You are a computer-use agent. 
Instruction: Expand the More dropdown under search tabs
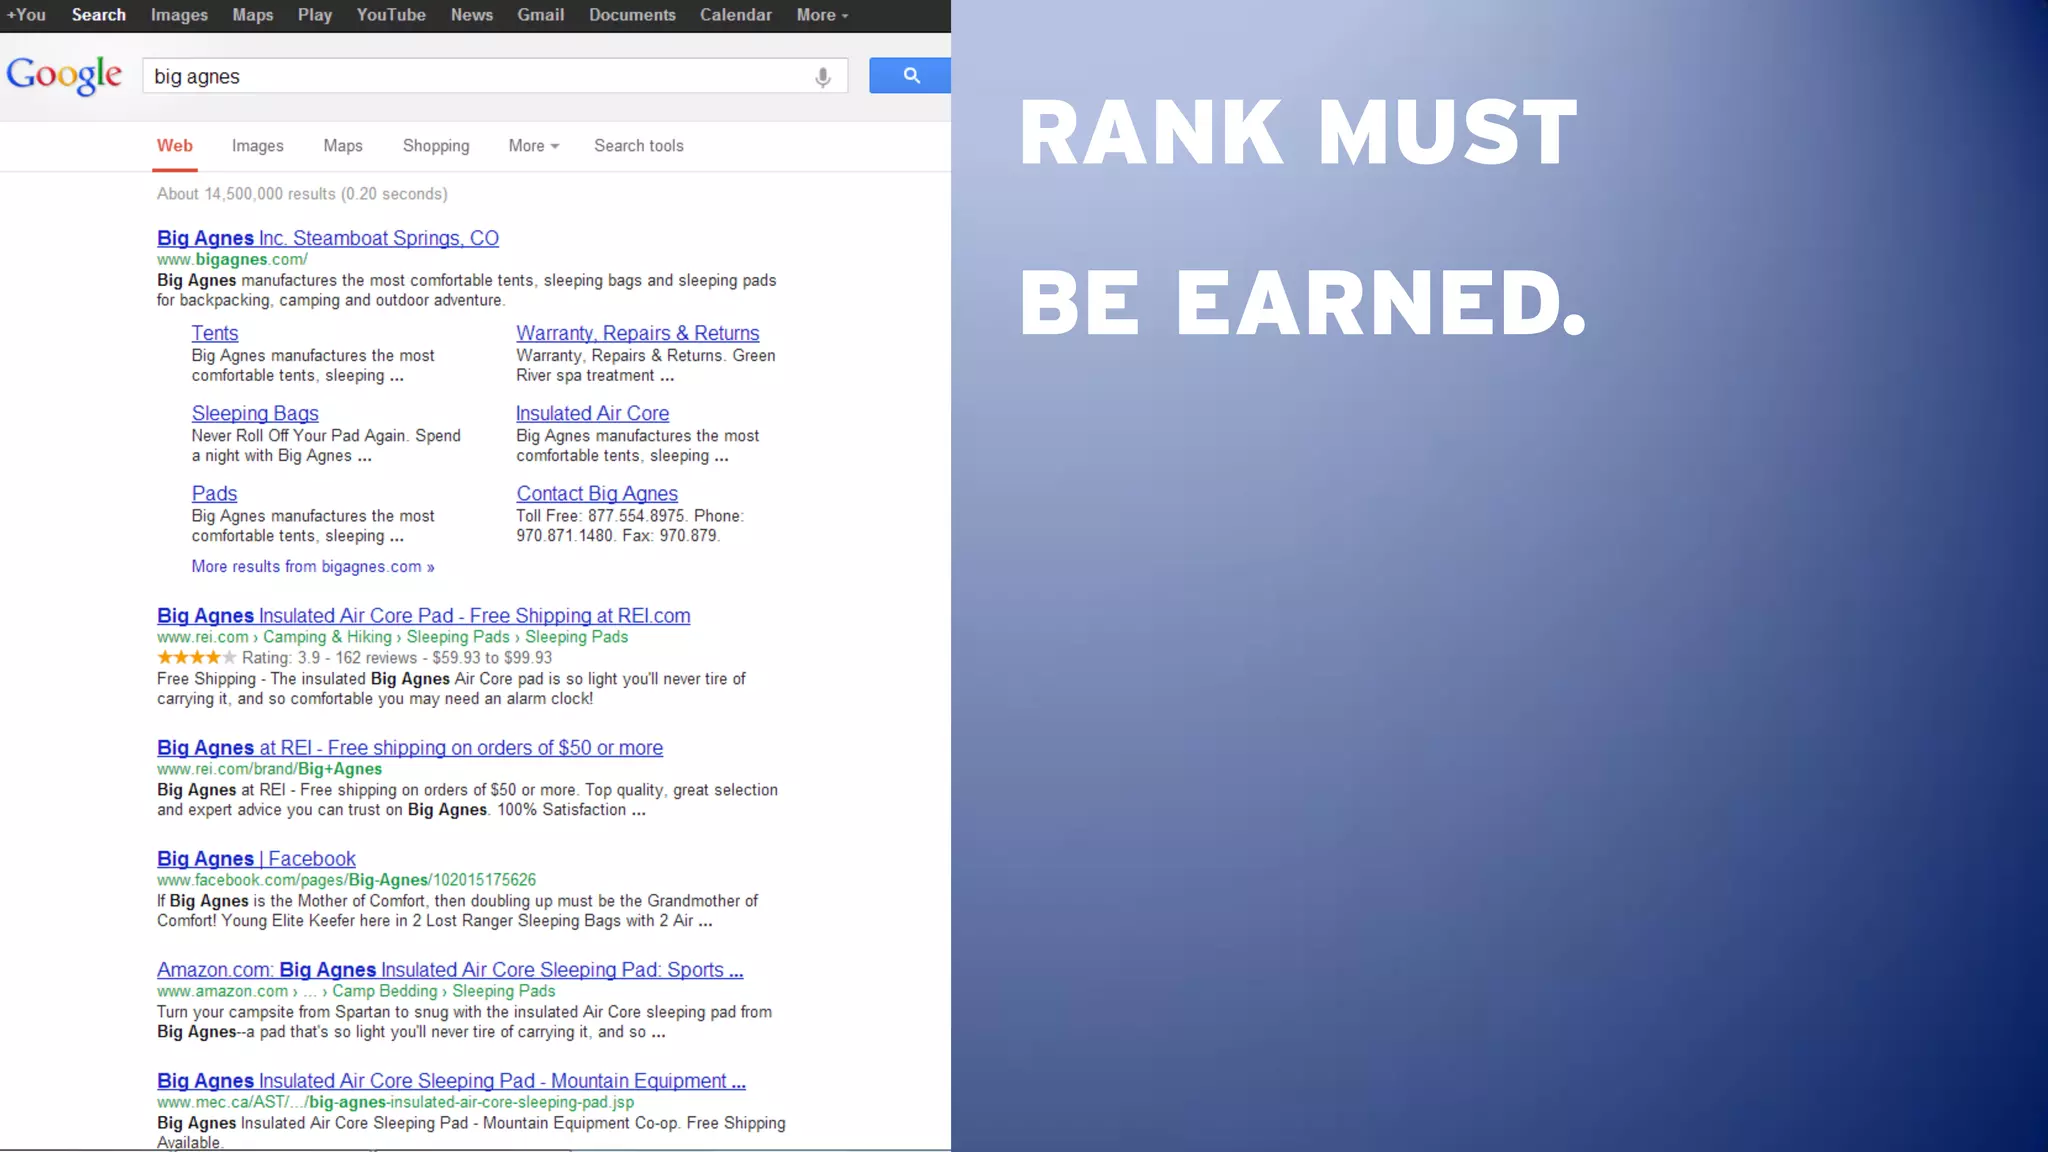(x=533, y=146)
